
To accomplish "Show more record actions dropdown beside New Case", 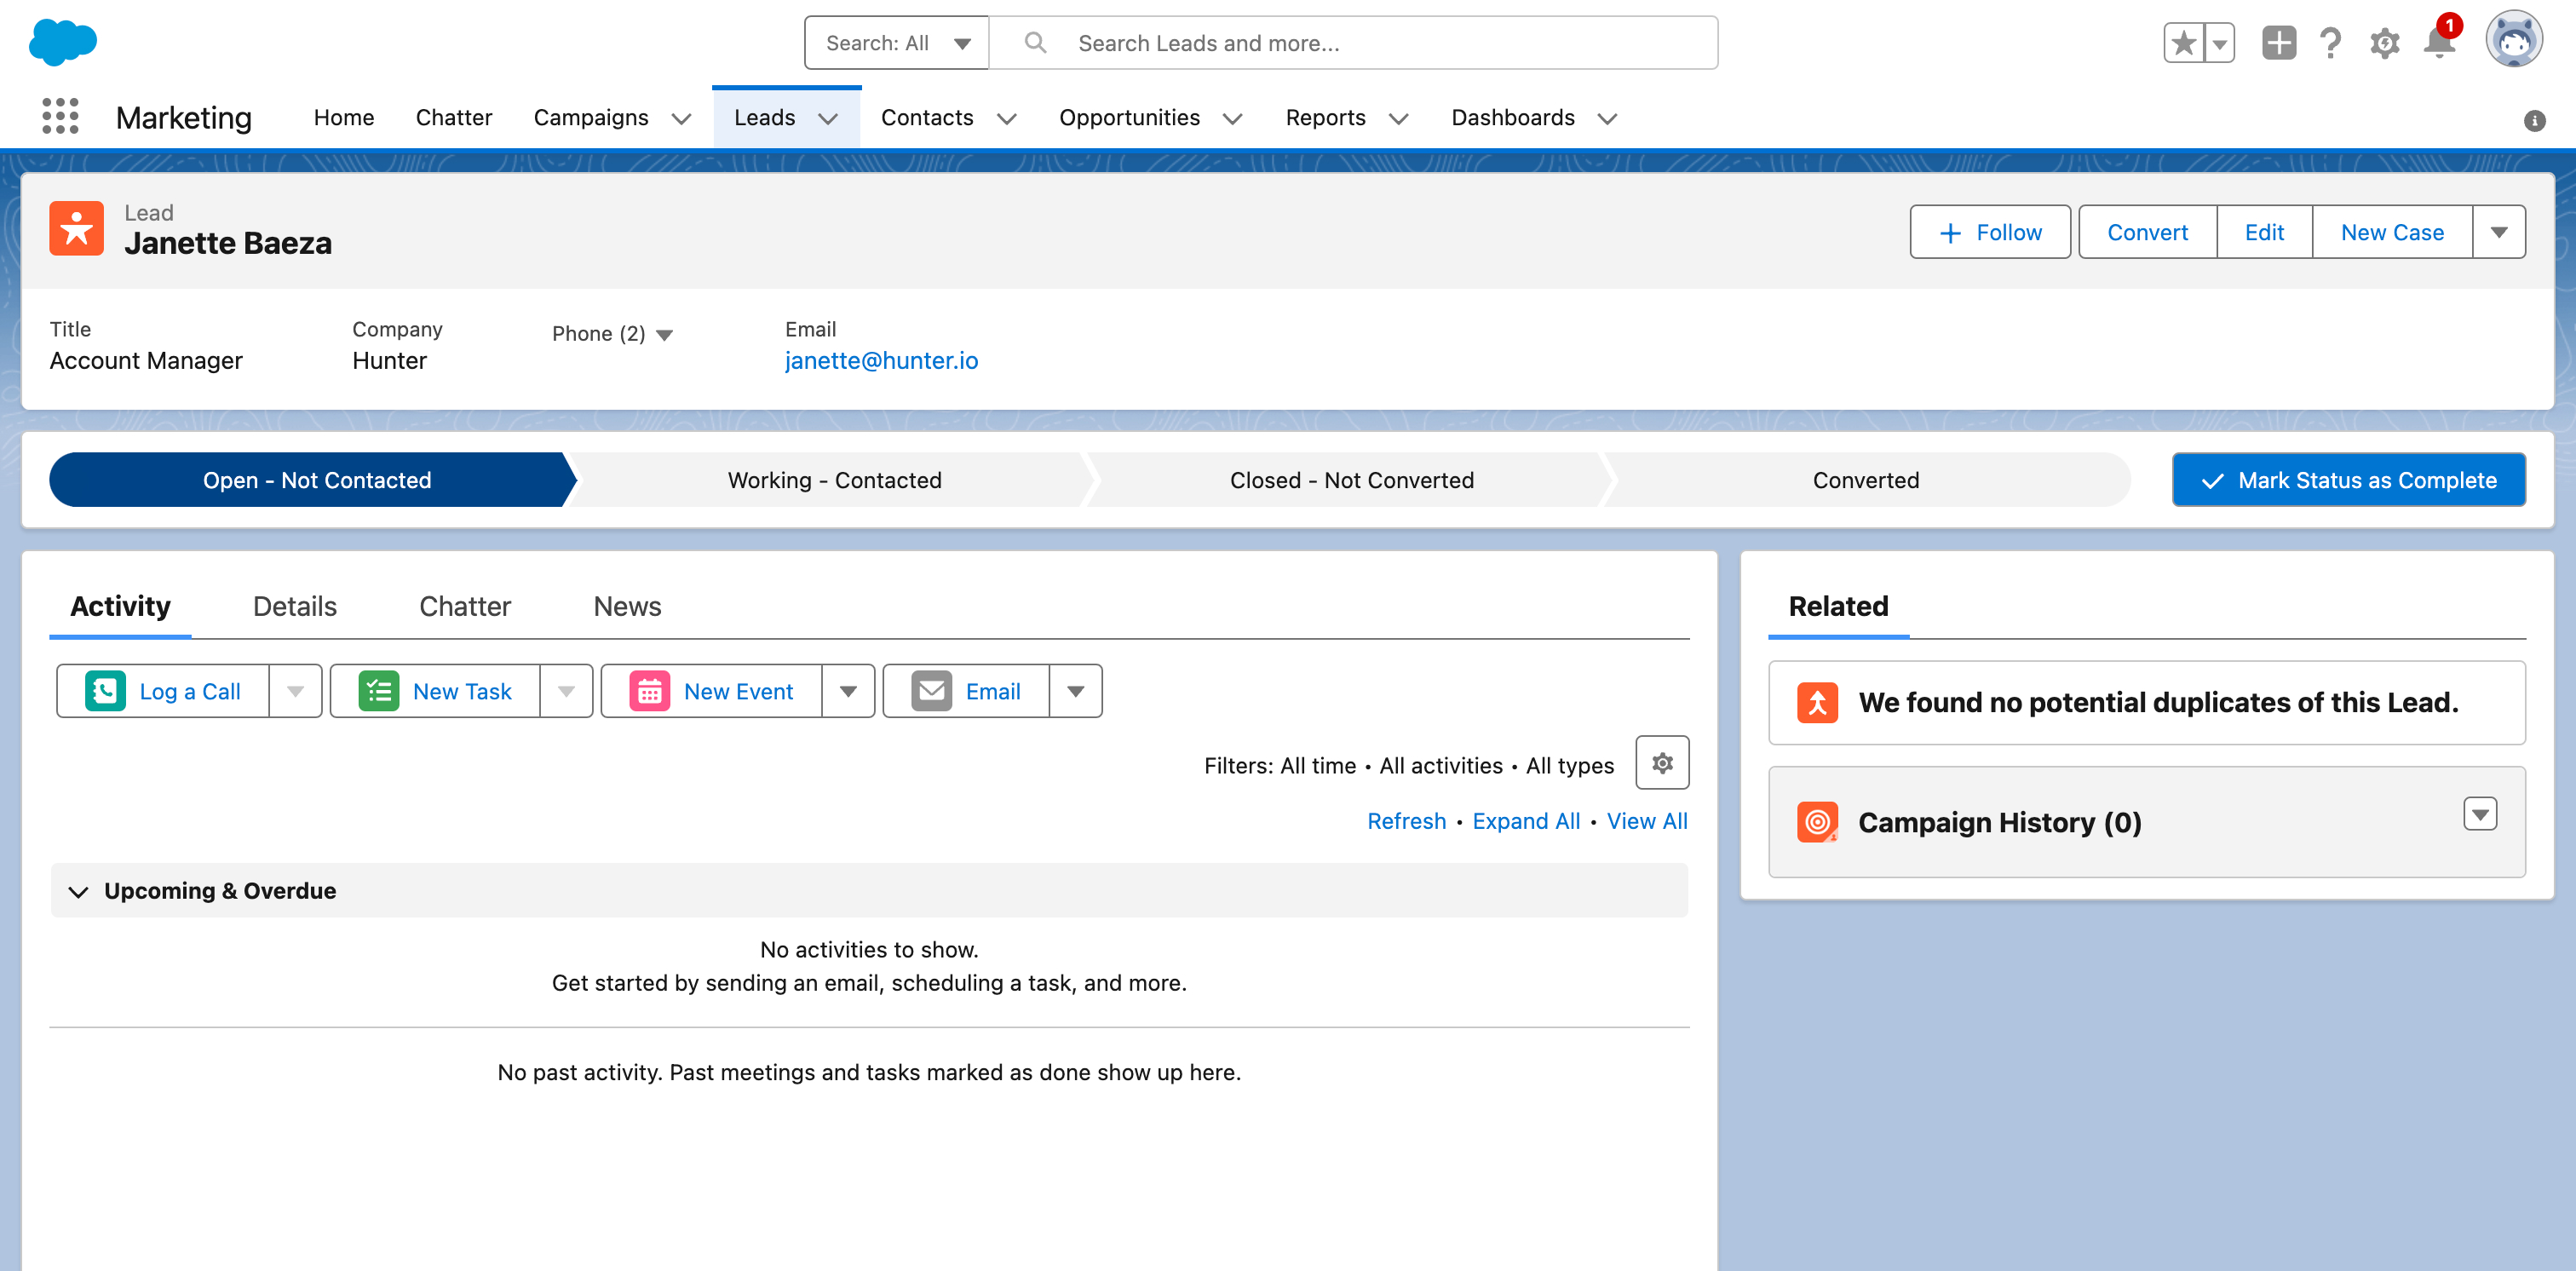I will click(x=2498, y=232).
